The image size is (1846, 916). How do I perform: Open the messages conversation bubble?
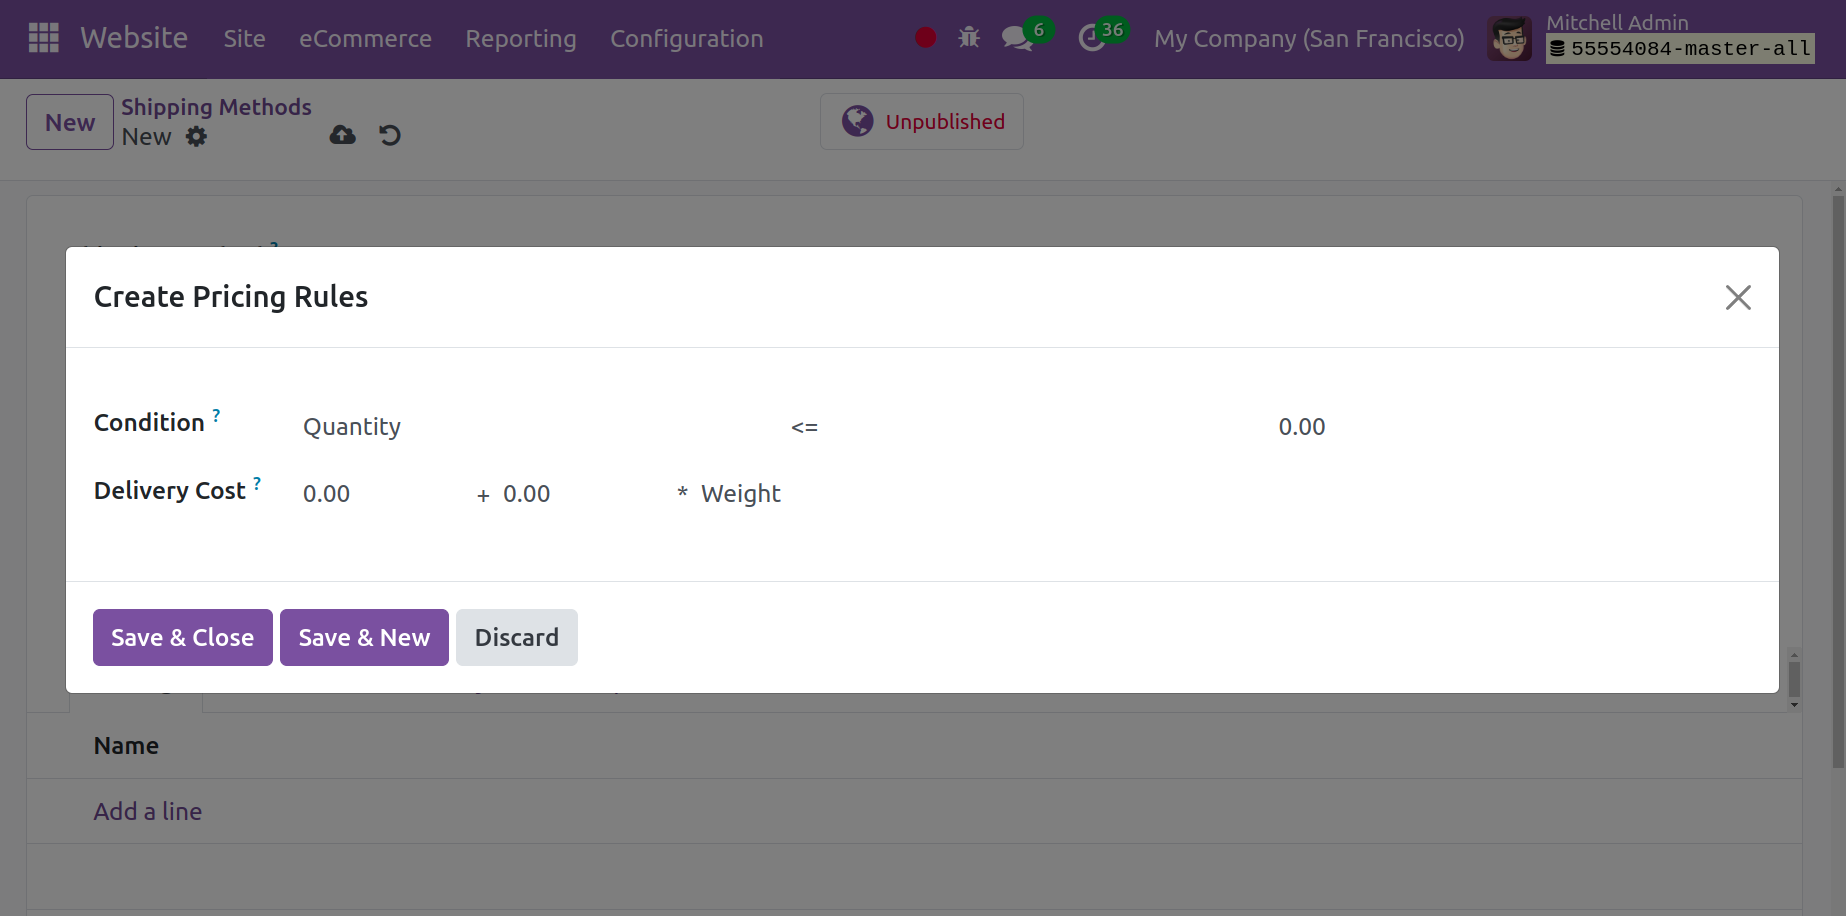(1017, 38)
